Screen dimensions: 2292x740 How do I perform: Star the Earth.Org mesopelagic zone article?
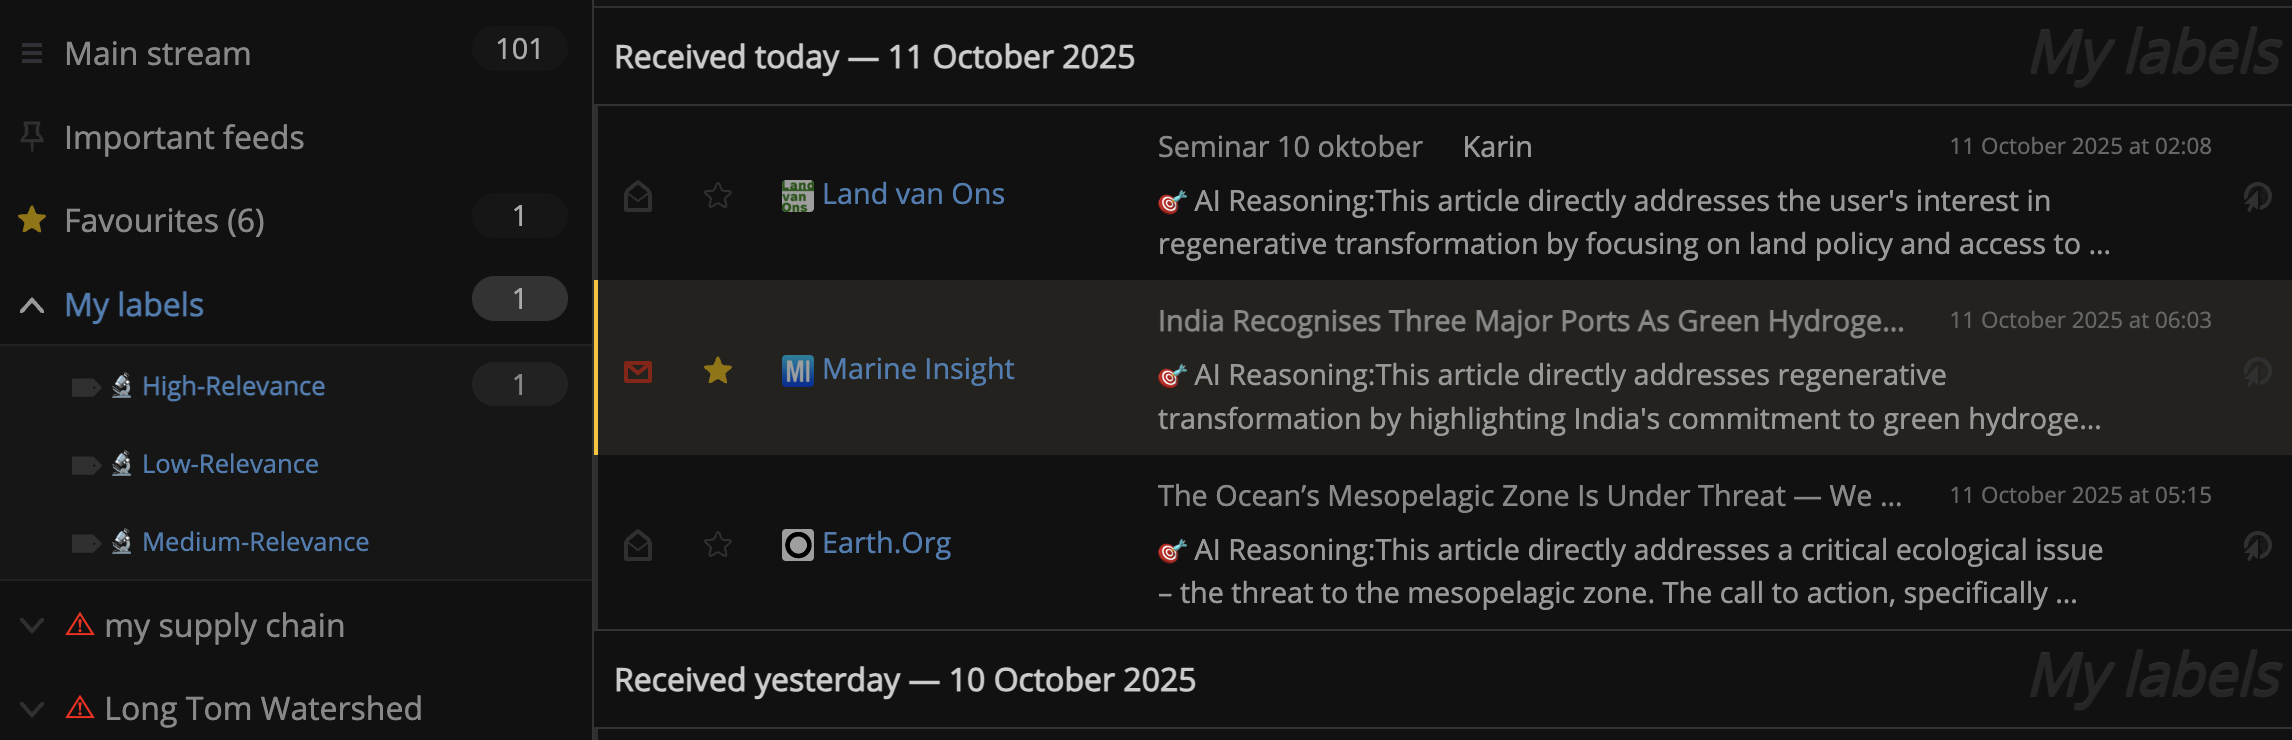(x=717, y=546)
